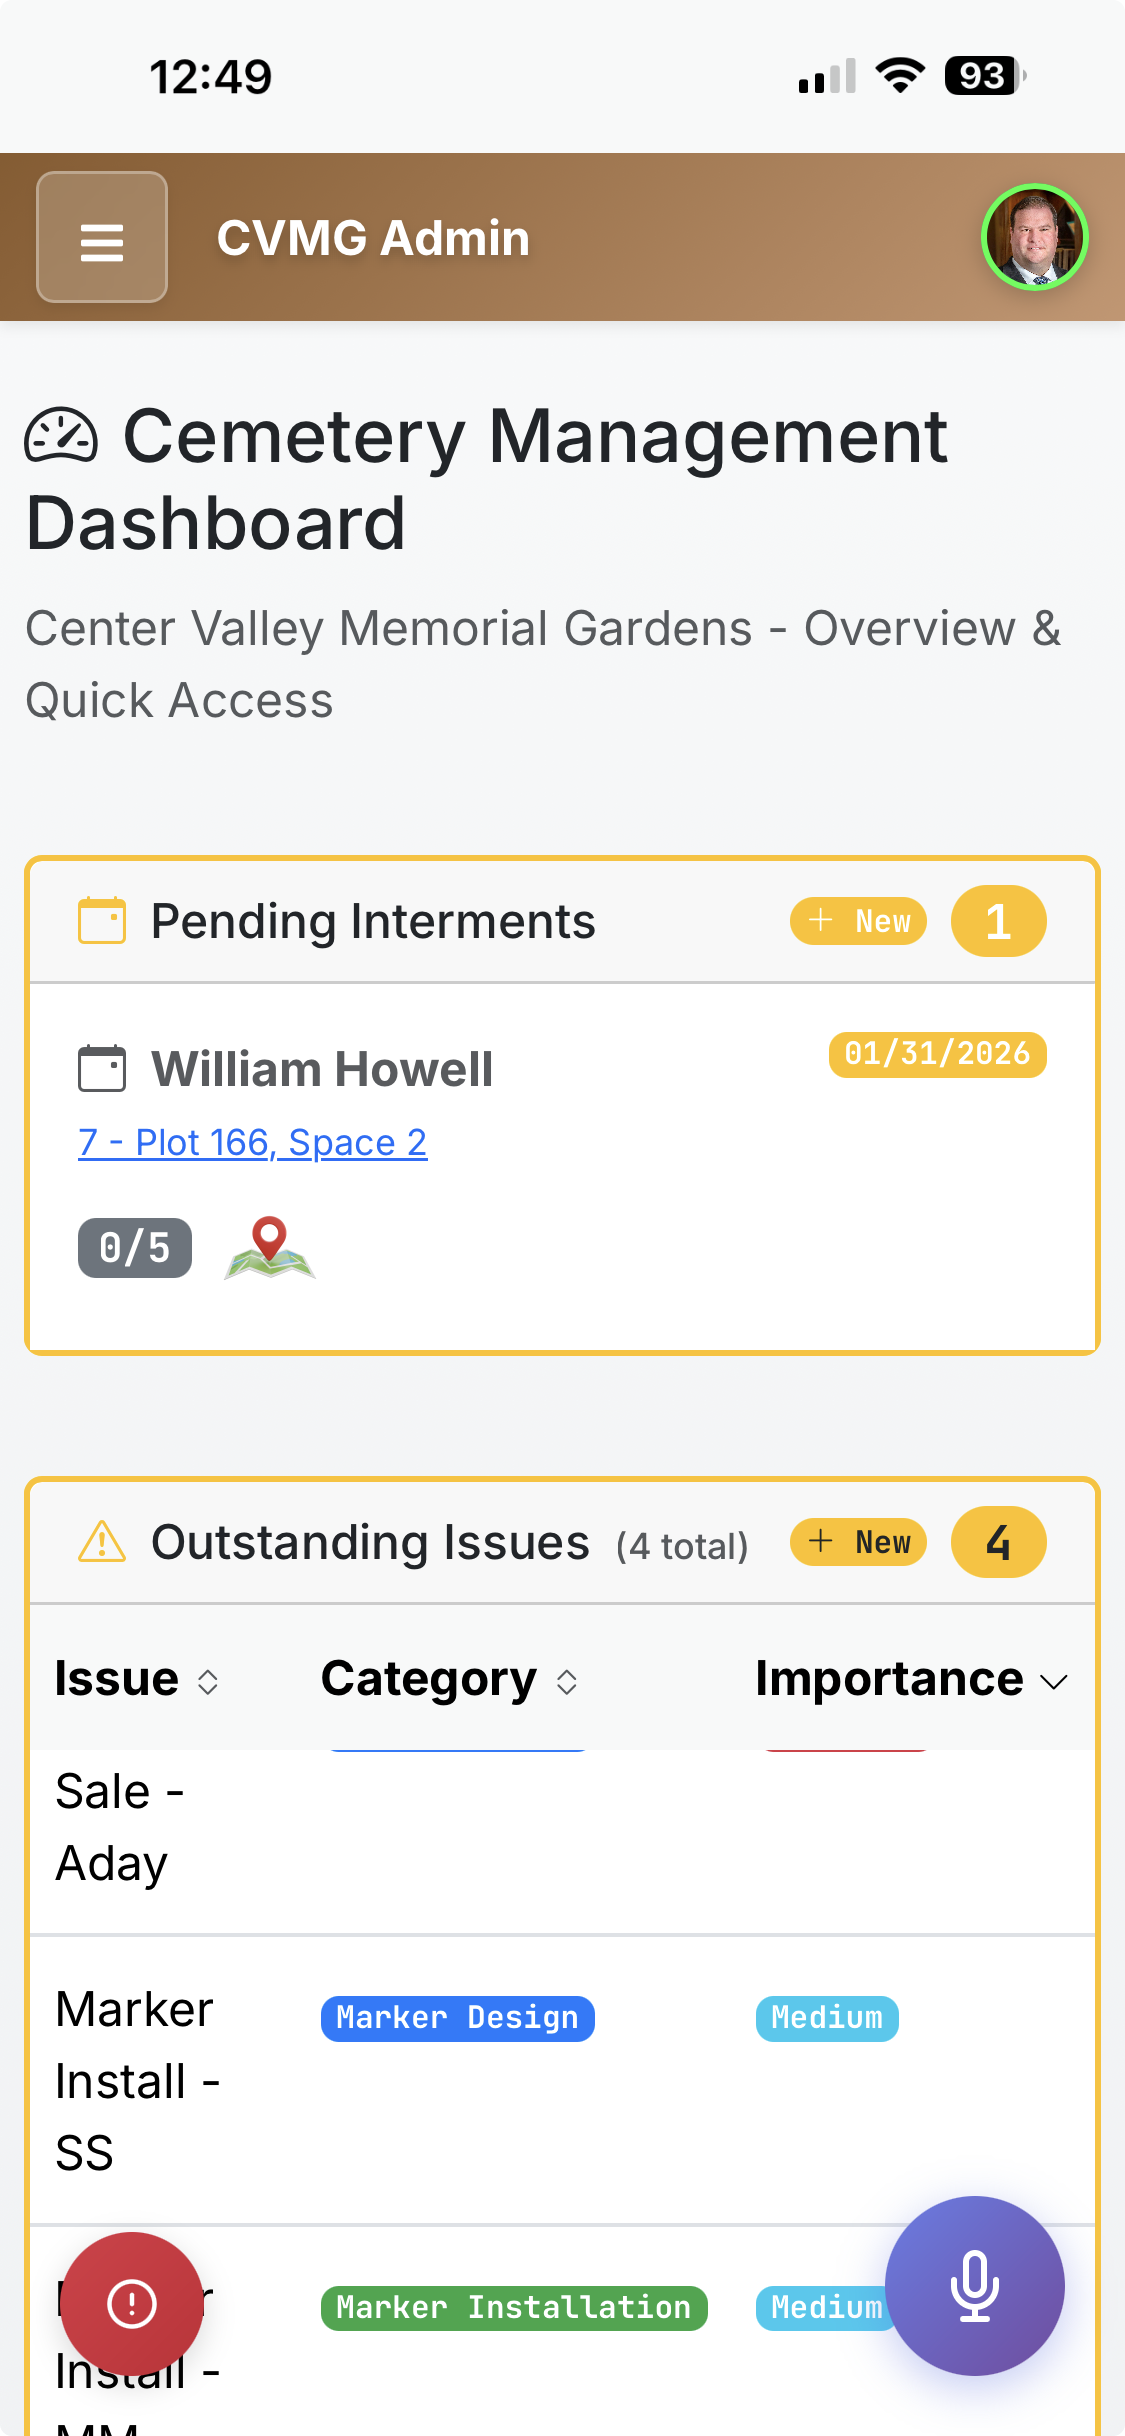Add New pending interment
1125x2436 pixels.
[x=858, y=920]
